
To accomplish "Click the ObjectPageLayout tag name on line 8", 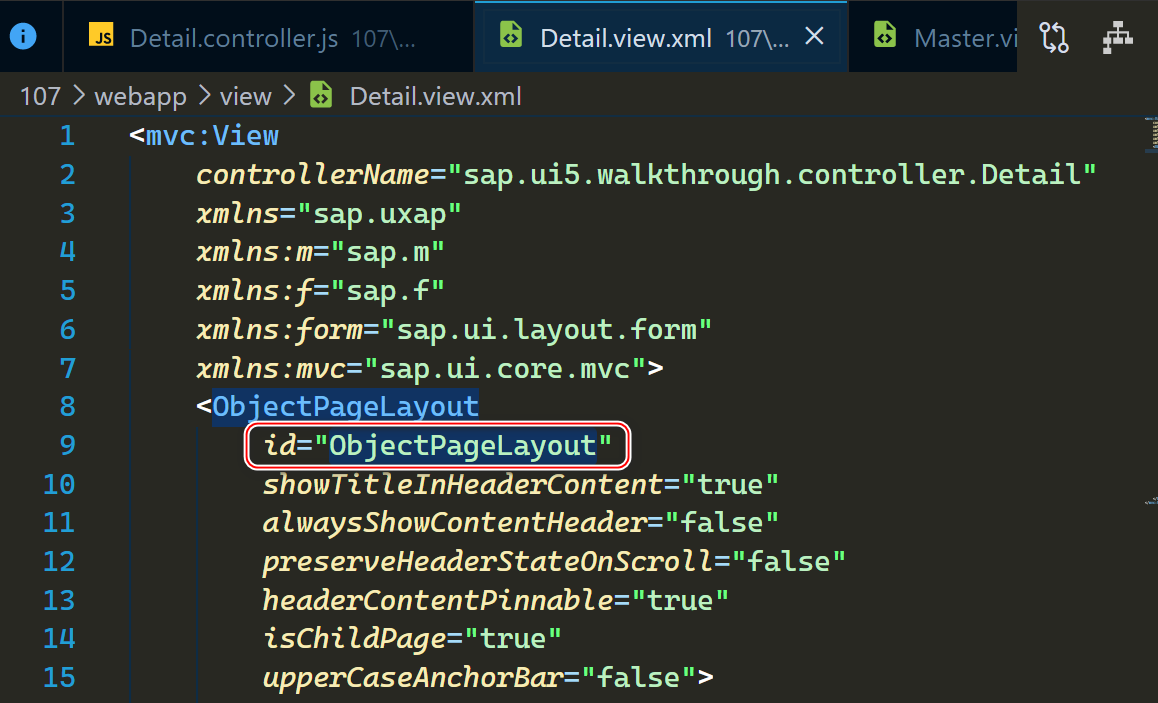I will (x=346, y=407).
